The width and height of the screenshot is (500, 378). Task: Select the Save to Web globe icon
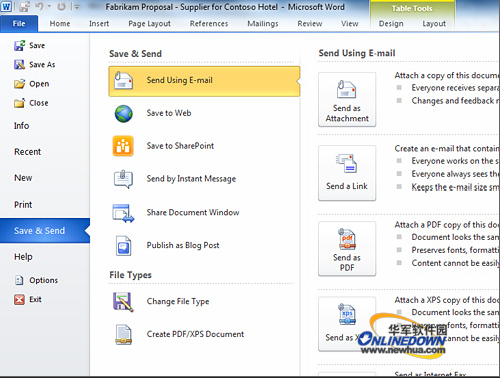(x=124, y=113)
